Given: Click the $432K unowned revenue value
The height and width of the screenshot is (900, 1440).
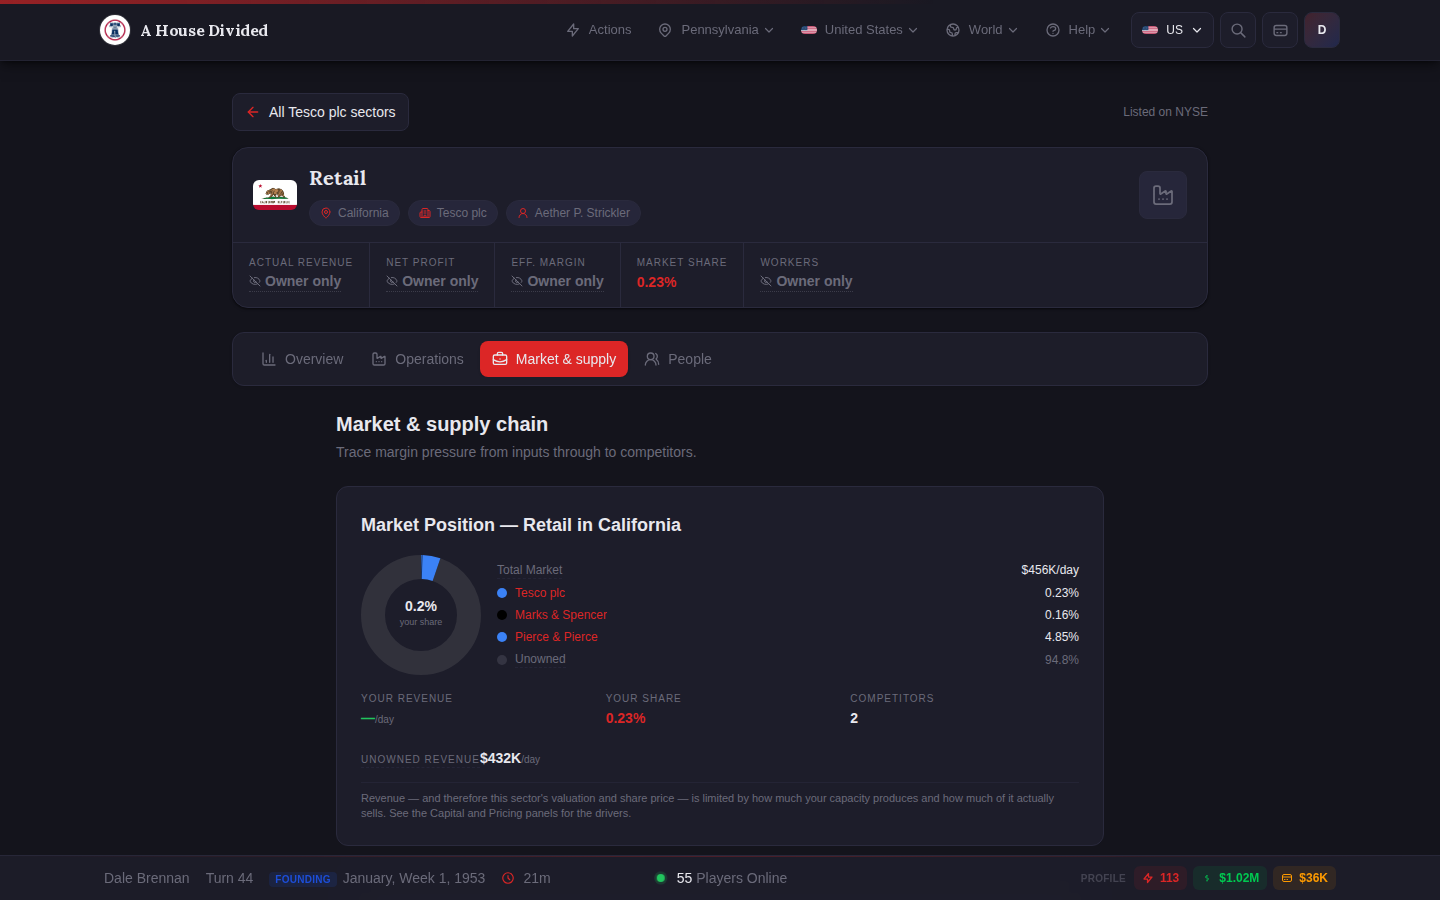Looking at the screenshot, I should [x=500, y=758].
